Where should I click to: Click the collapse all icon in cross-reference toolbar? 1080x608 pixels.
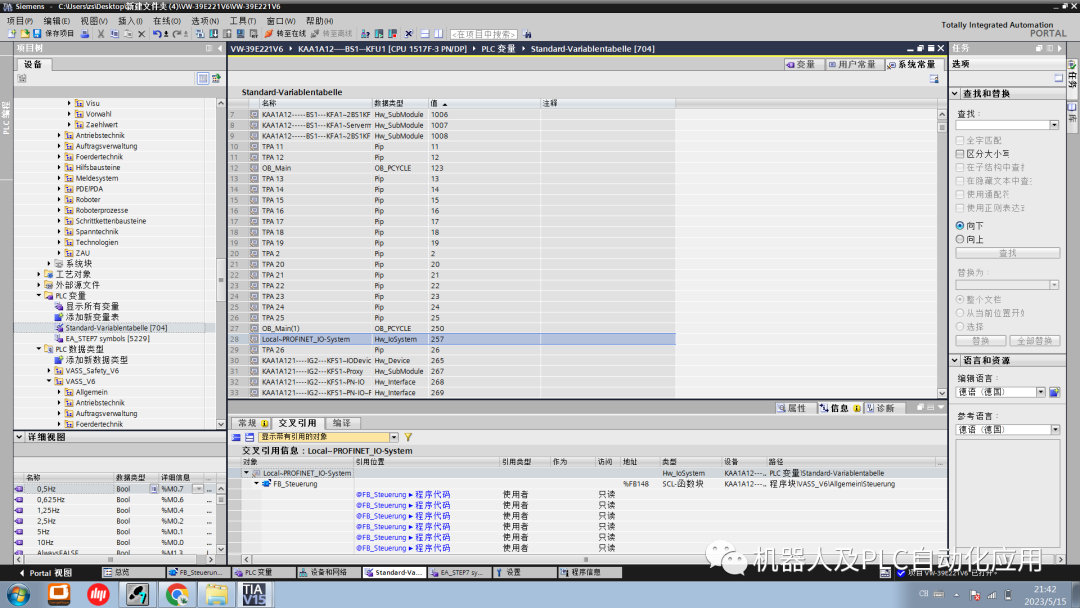[x=236, y=437]
